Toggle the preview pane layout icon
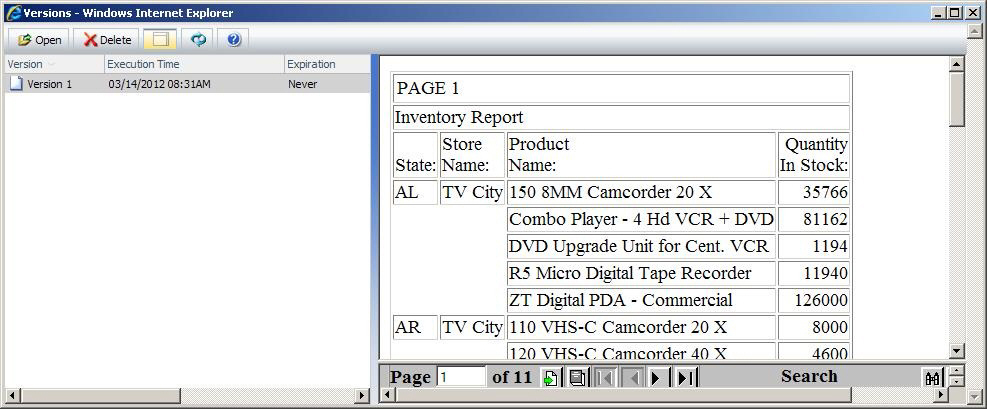Screen dimensions: 987x409 tap(160, 40)
